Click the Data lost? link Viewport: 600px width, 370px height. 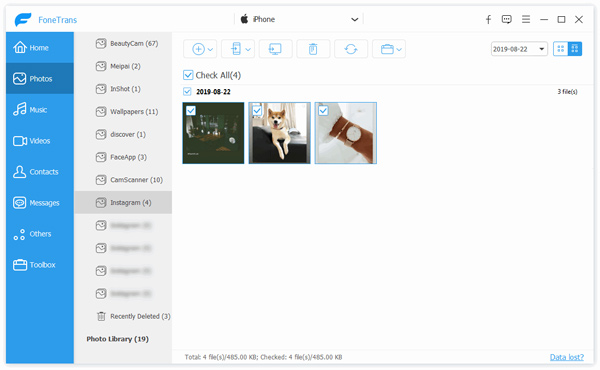point(567,357)
